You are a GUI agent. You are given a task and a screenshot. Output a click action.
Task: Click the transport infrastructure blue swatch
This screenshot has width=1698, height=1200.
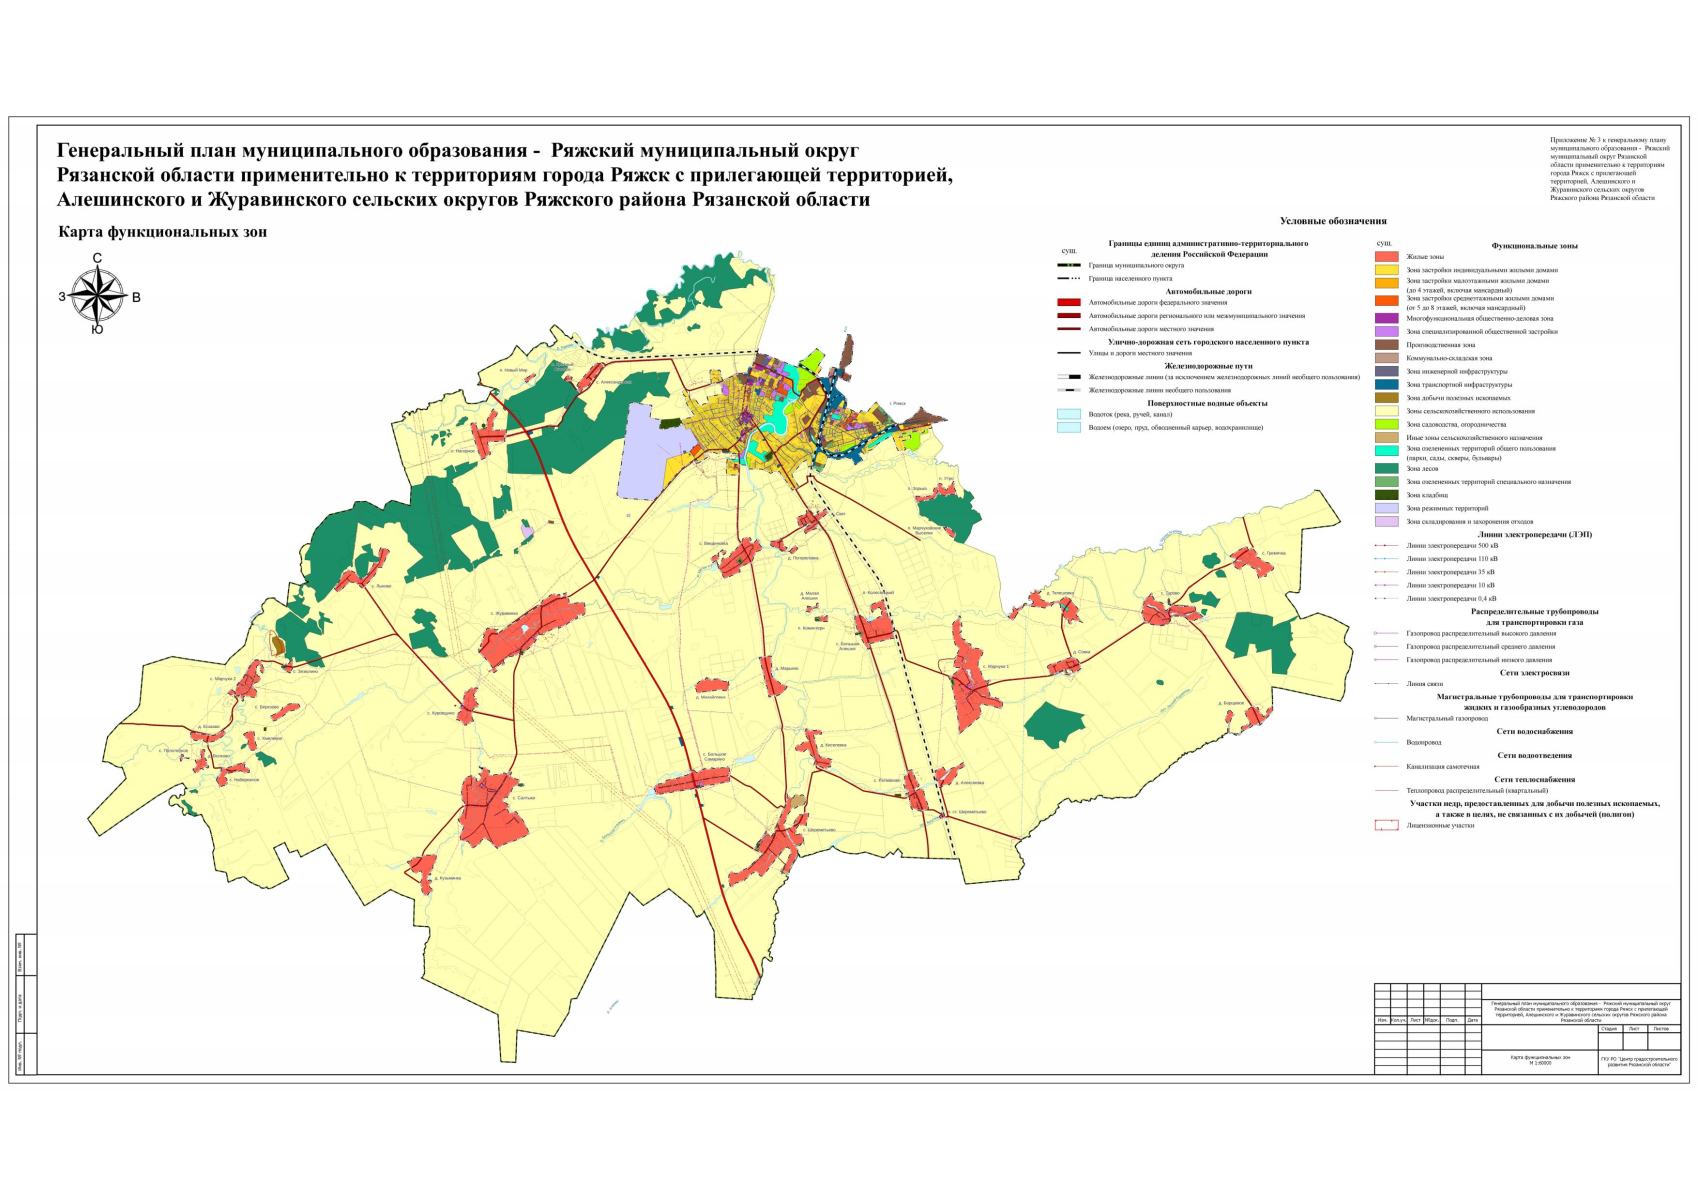[x=1386, y=384]
